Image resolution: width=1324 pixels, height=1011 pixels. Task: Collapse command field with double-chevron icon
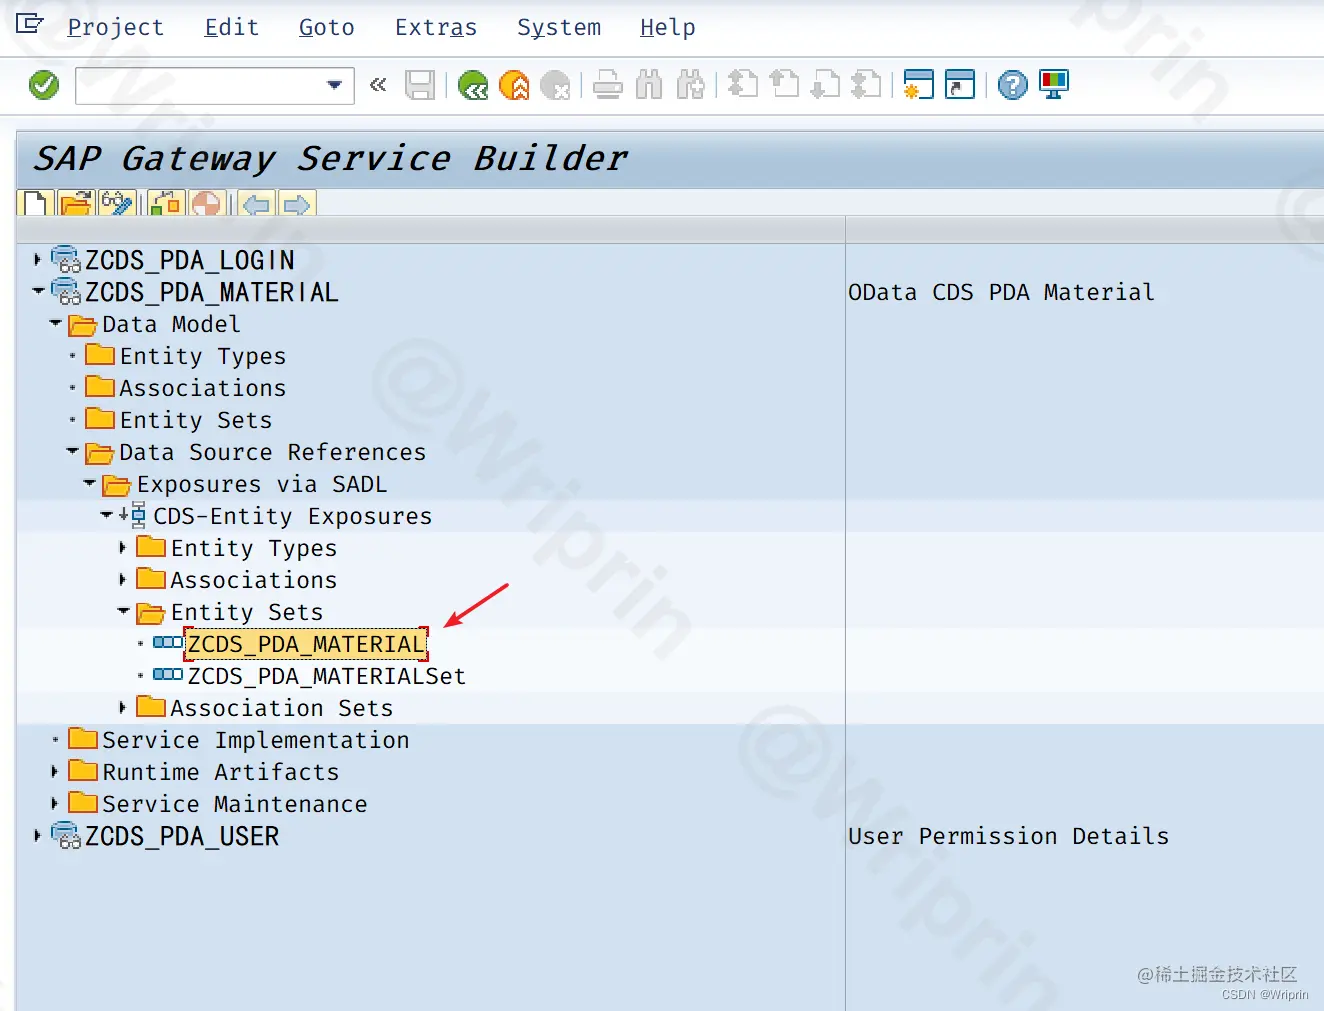[378, 85]
